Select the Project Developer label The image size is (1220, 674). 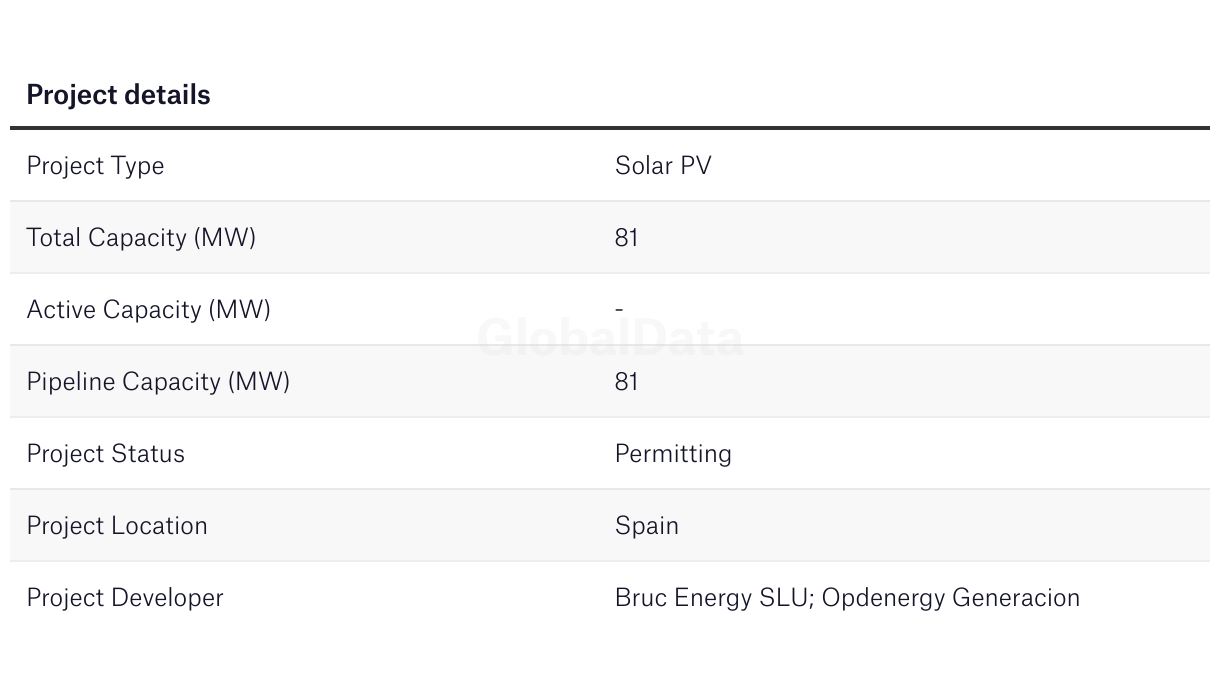coord(125,598)
